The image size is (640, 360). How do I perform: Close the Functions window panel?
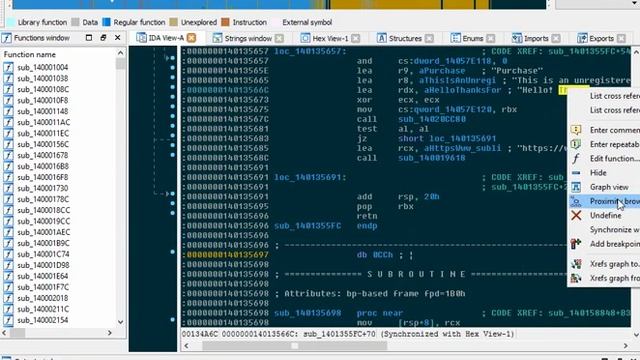(x=118, y=38)
